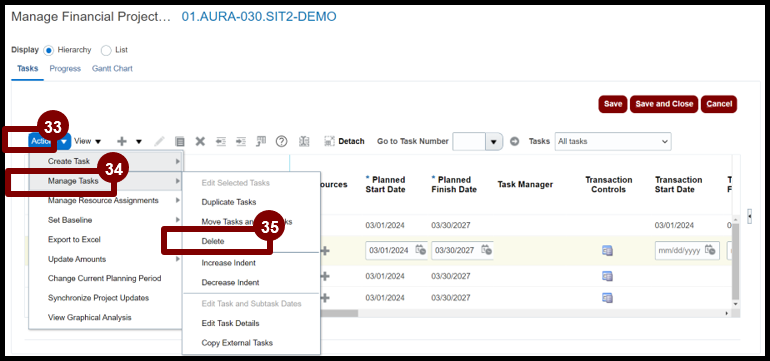Screen dimensions: 770x361
Task: Expand the Go to Task Number dropdown
Action: click(494, 141)
